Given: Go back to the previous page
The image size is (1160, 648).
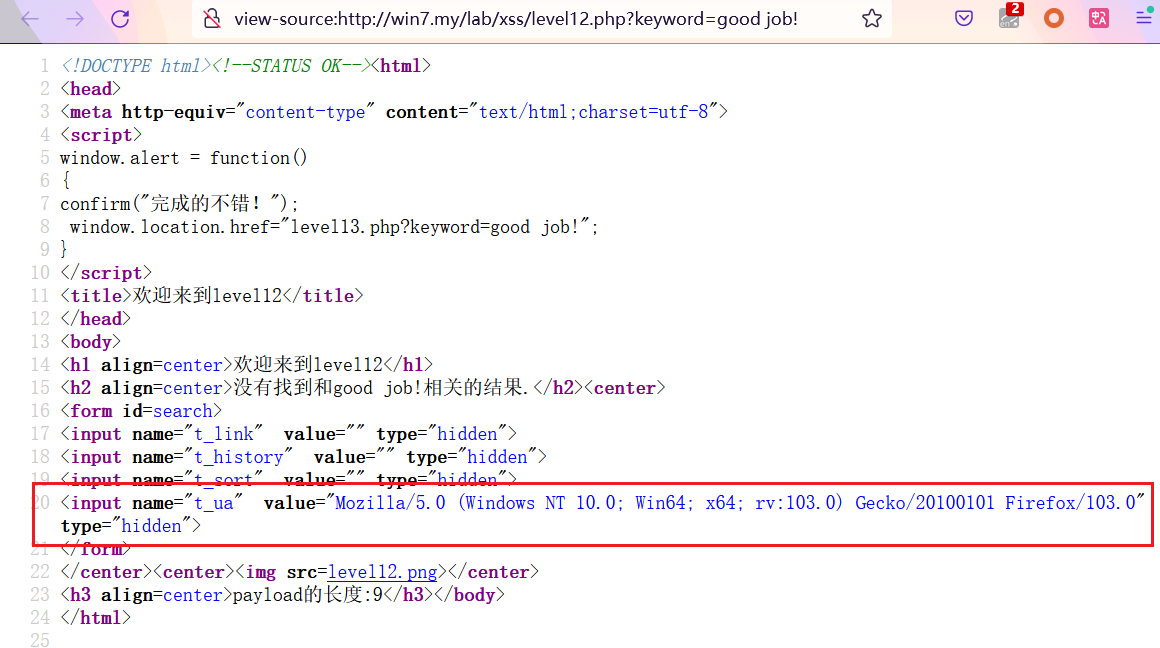Looking at the screenshot, I should [x=30, y=19].
